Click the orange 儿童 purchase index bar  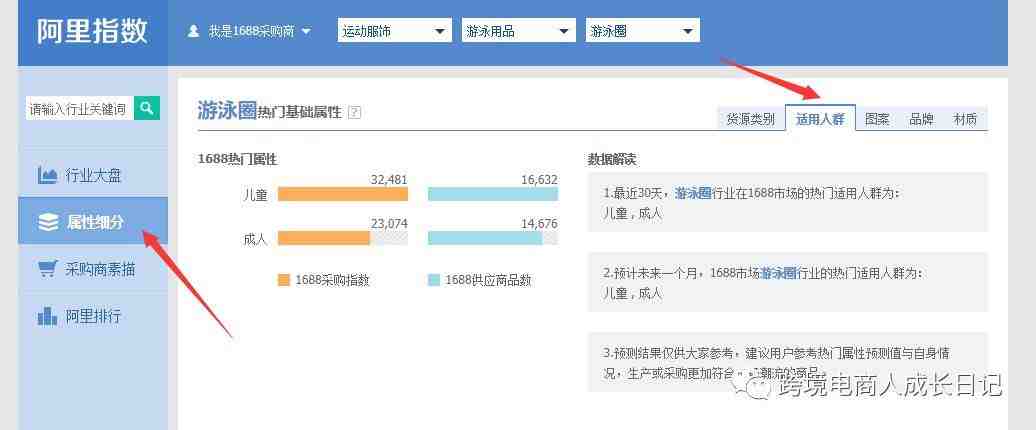click(342, 194)
